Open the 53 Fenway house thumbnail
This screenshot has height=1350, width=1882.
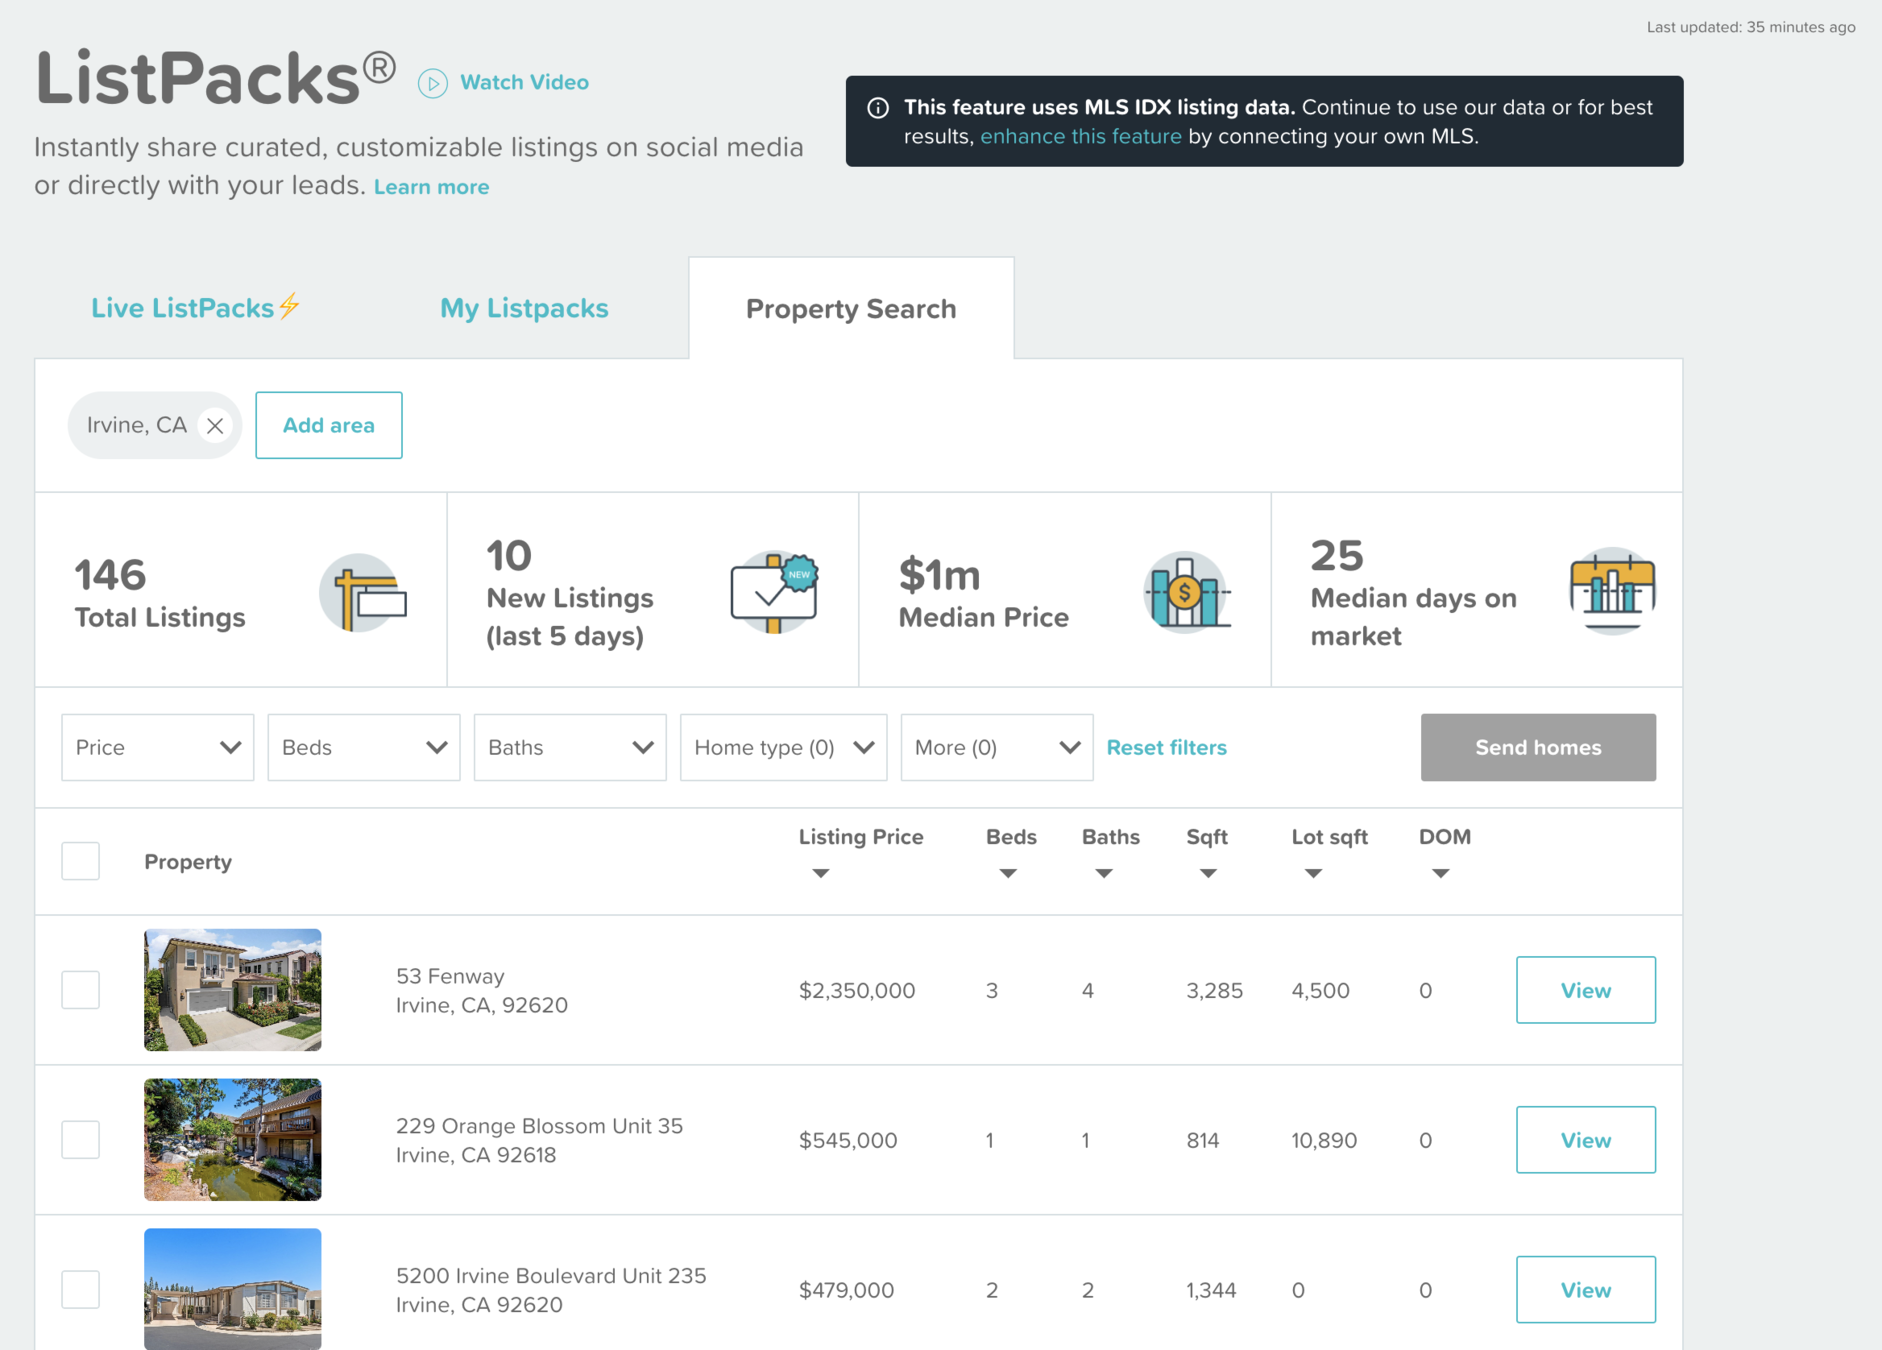(x=233, y=990)
